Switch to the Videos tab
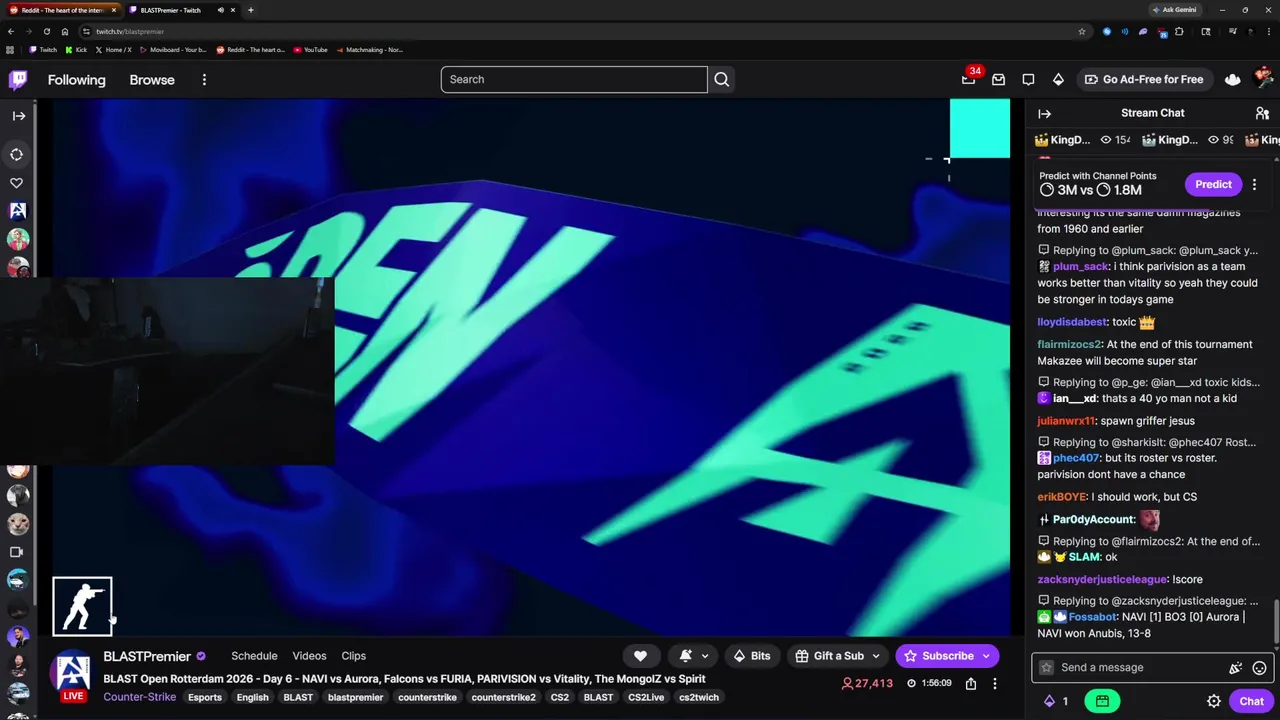1280x720 pixels. 309,656
